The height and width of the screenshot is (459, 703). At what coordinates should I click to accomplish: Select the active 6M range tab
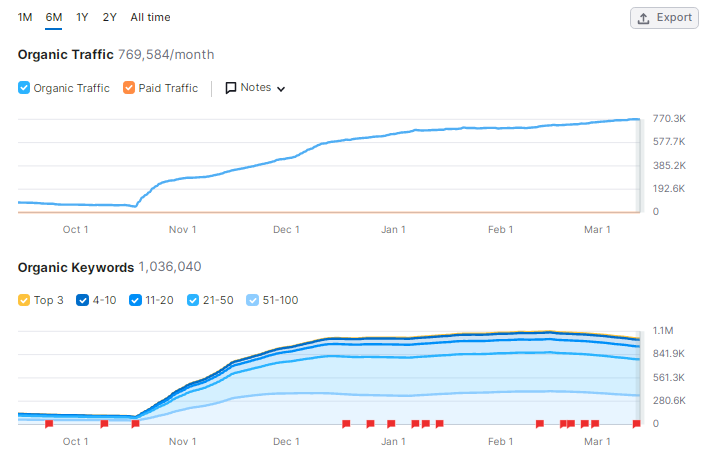pyautogui.click(x=53, y=17)
